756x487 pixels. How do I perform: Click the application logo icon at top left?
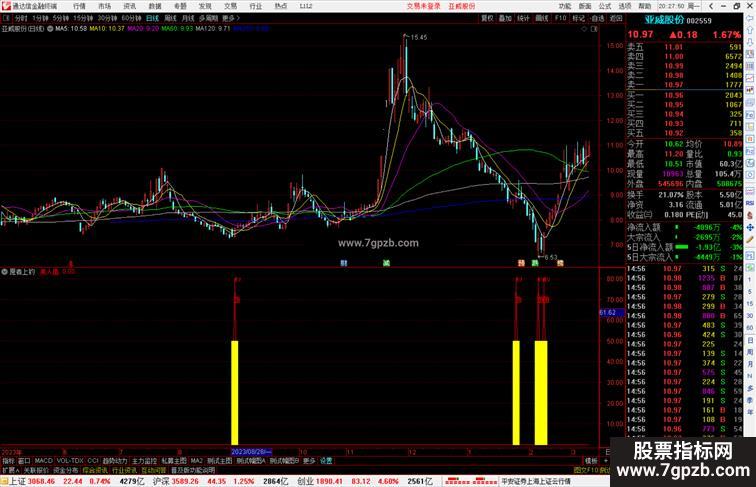coord(6,6)
